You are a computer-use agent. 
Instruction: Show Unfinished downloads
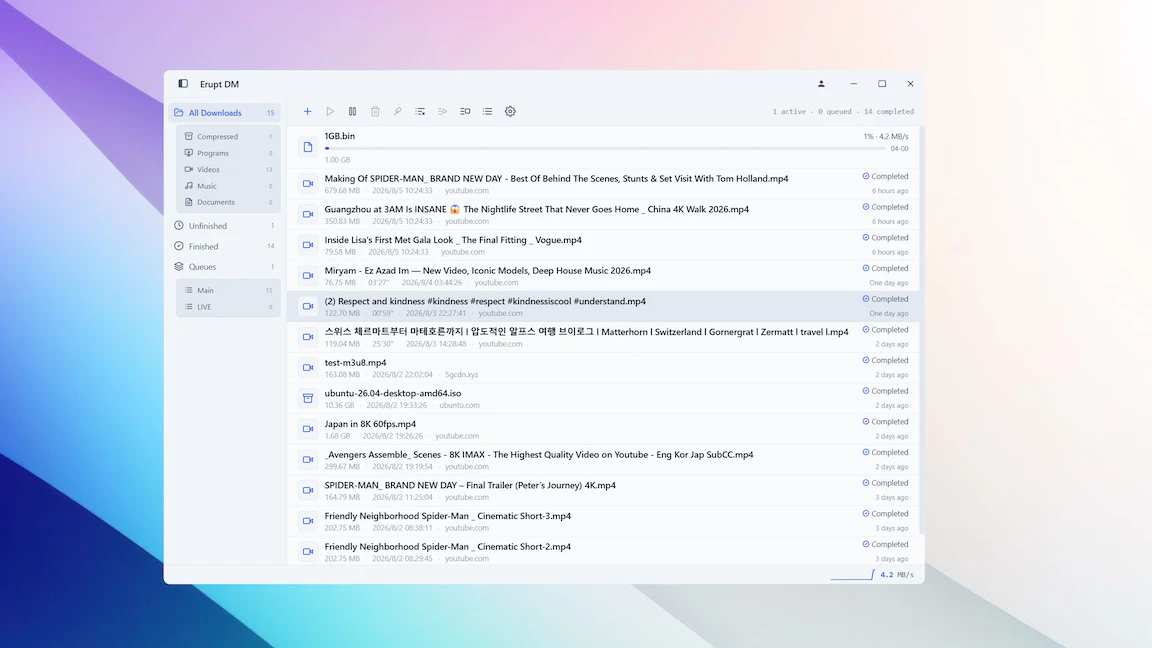tap(224, 226)
